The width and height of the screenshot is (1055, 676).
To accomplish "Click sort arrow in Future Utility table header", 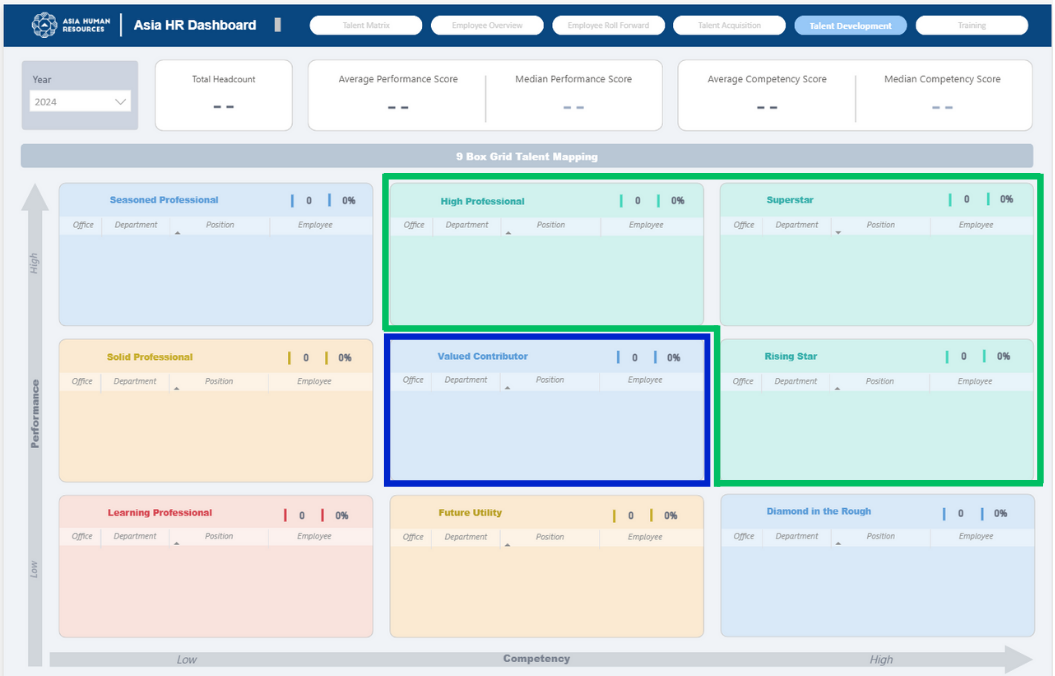I will pyautogui.click(x=508, y=545).
